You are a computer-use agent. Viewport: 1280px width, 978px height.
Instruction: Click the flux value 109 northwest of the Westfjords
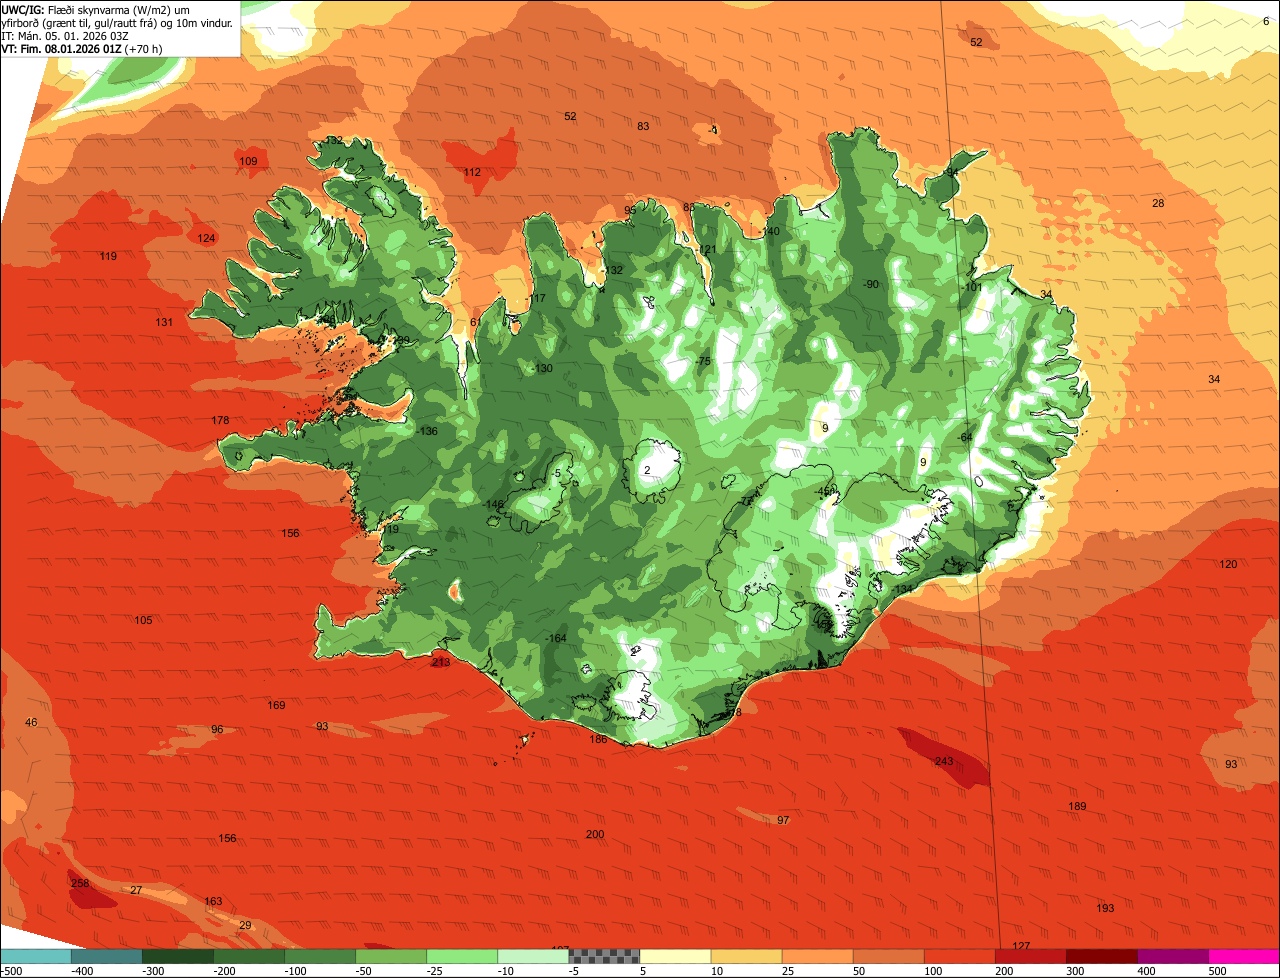coord(248,161)
